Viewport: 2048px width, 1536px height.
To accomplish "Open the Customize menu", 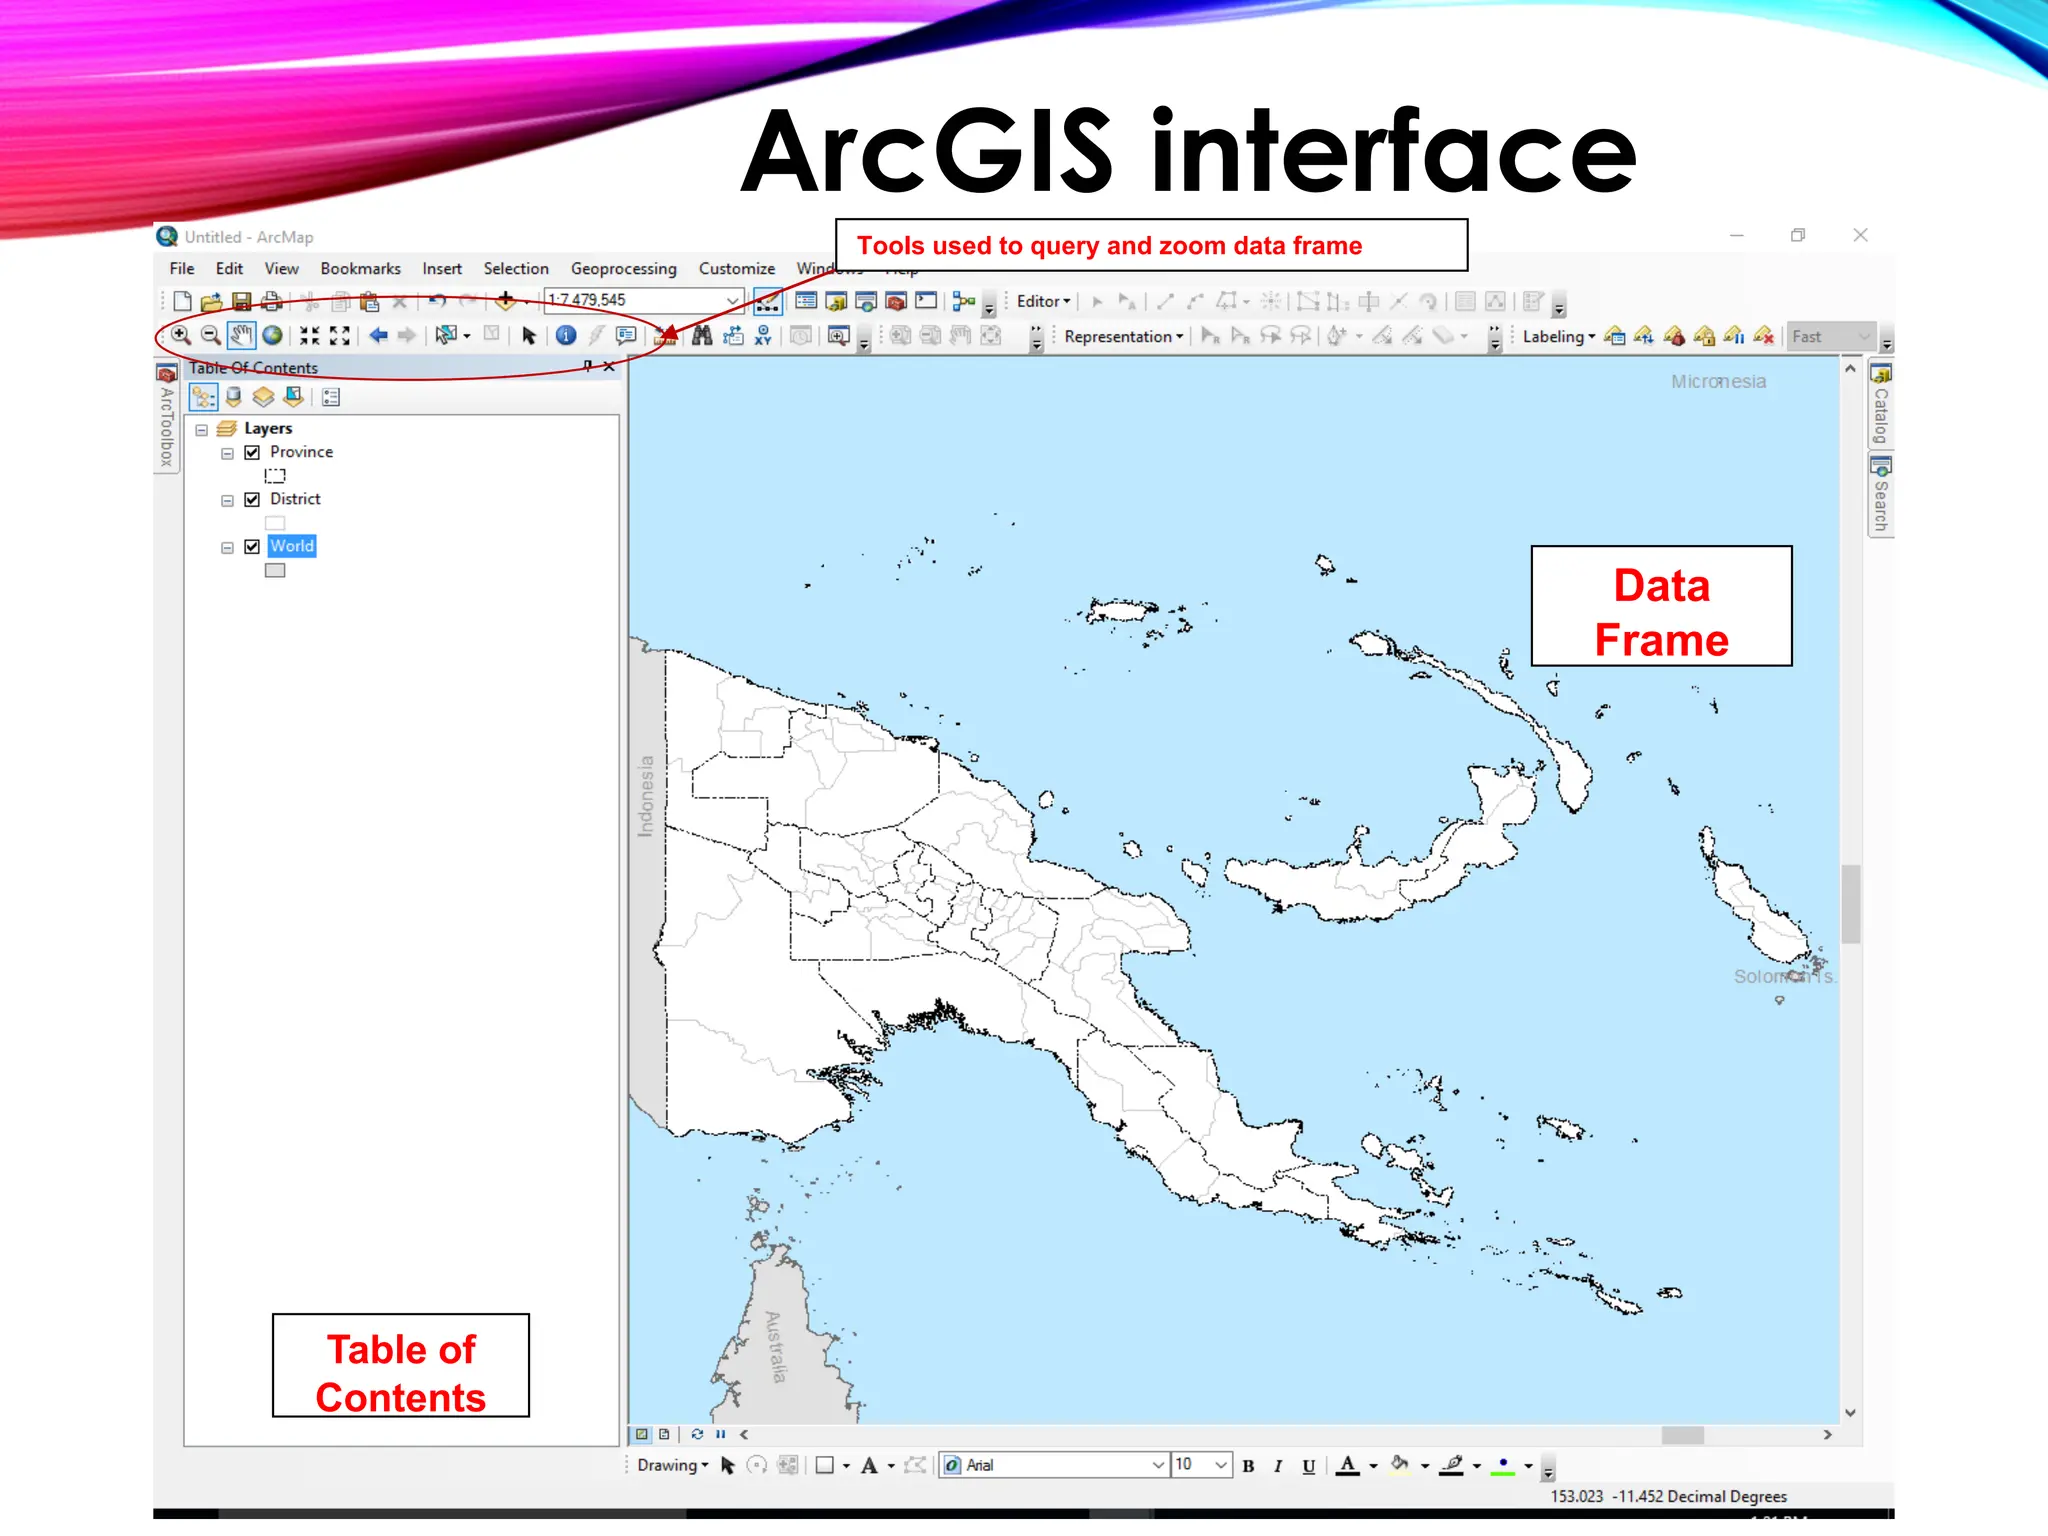I will coord(737,268).
